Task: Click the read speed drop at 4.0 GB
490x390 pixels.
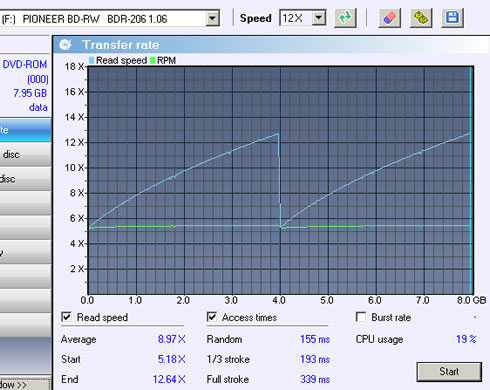Action: coord(279,180)
